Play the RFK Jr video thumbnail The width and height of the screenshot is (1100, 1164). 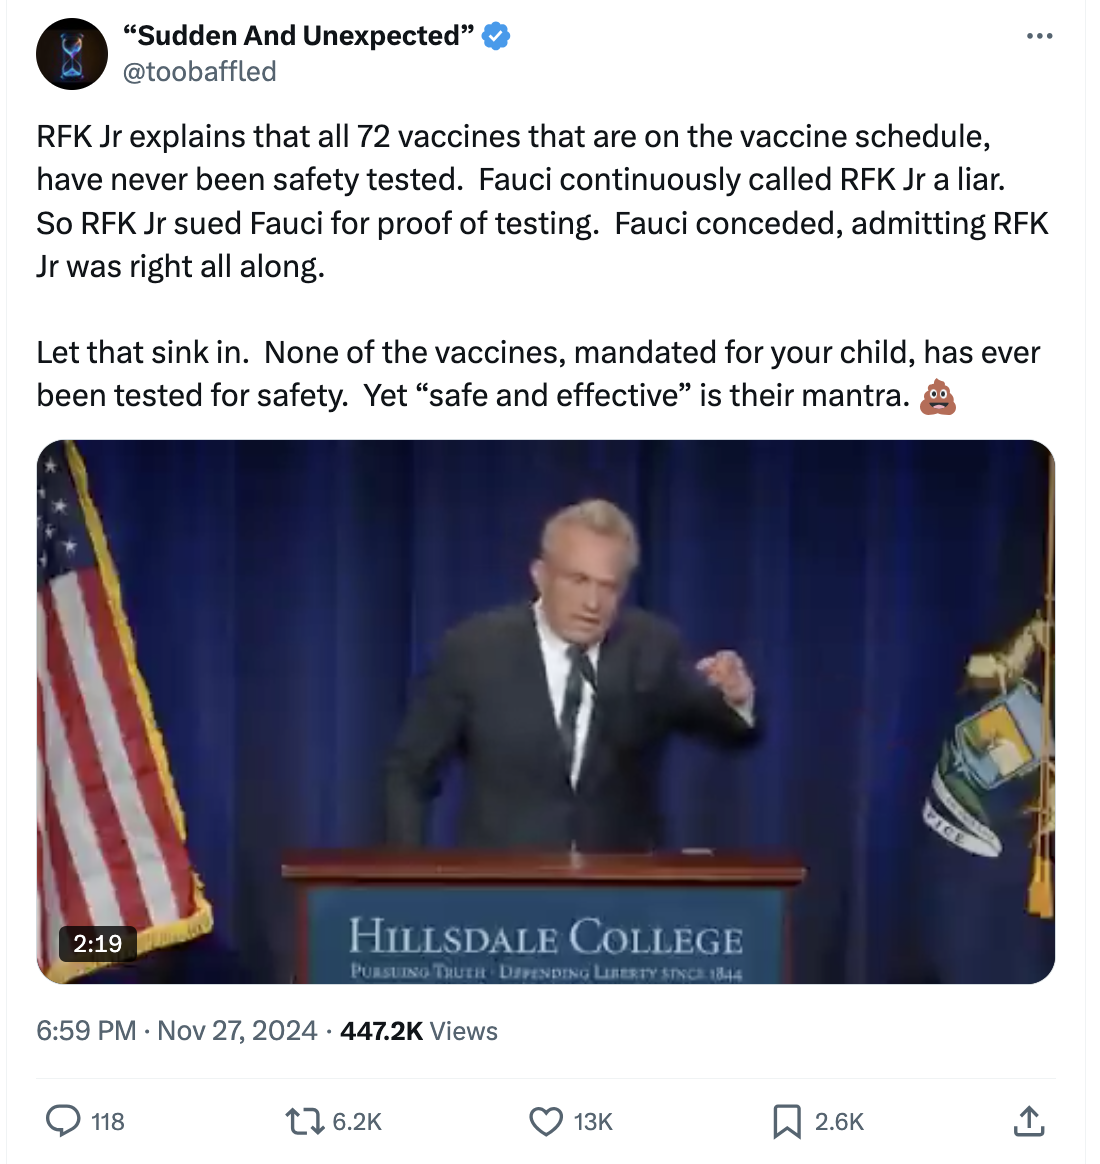click(x=546, y=712)
